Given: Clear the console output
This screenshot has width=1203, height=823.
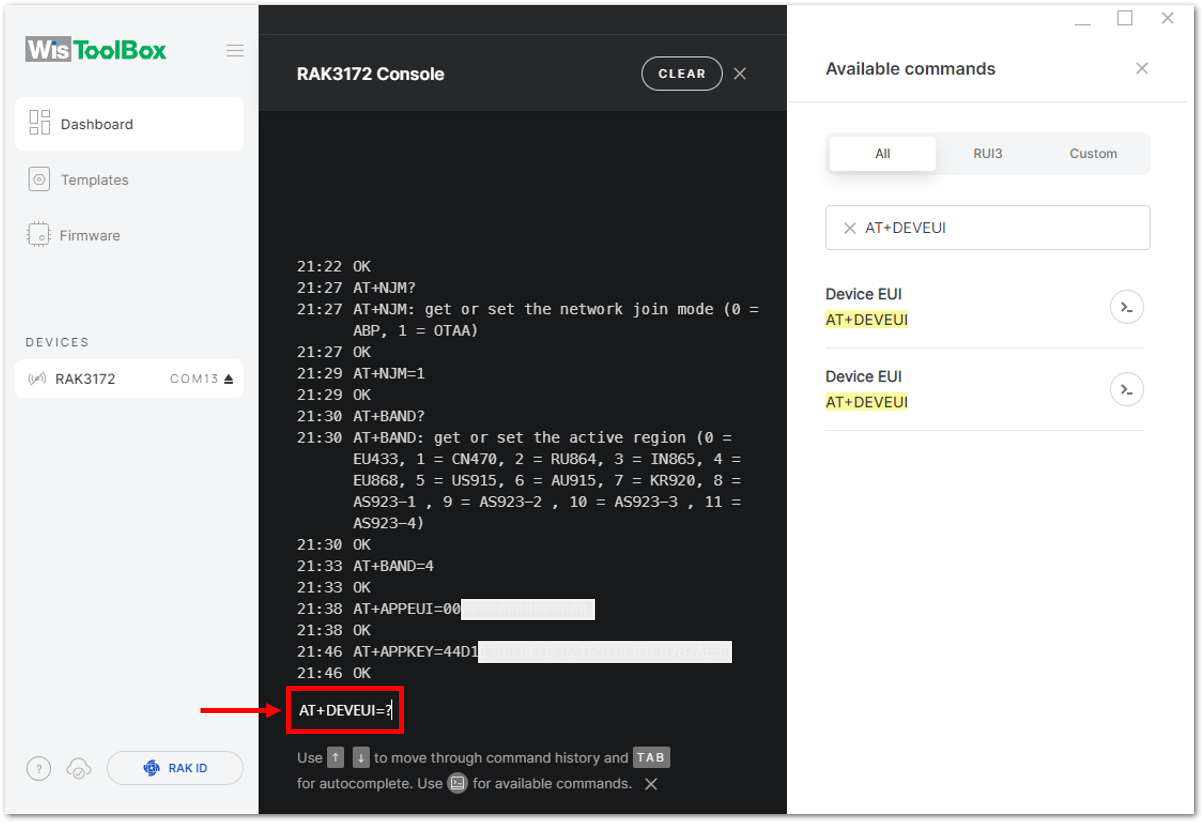Looking at the screenshot, I should pyautogui.click(x=682, y=74).
